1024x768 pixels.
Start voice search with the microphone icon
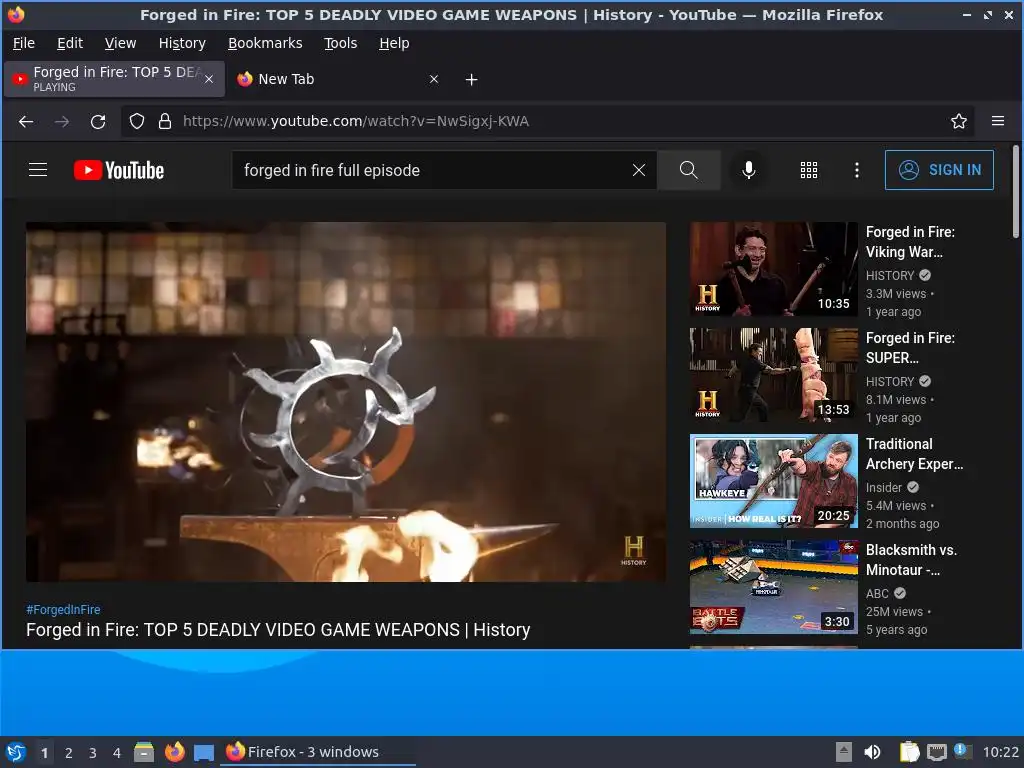pyautogui.click(x=749, y=170)
